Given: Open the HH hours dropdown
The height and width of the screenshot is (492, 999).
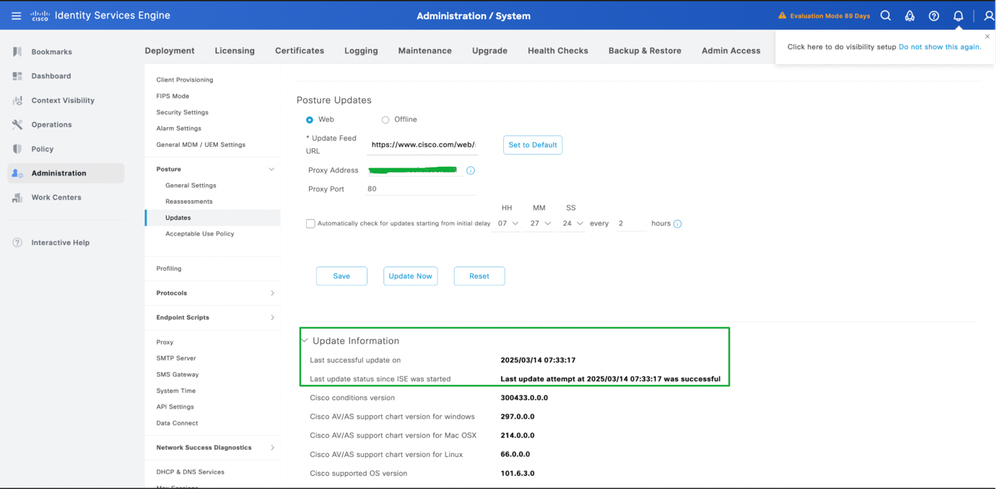Looking at the screenshot, I should (x=508, y=224).
